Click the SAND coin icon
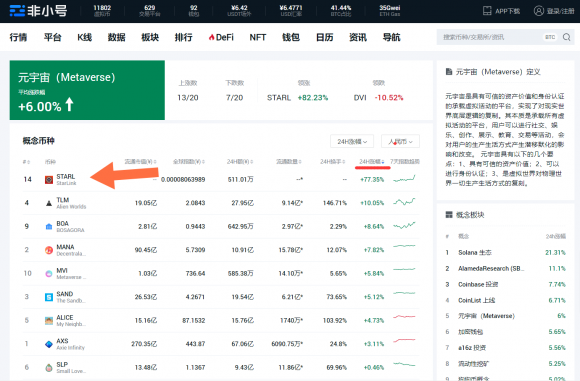The height and width of the screenshot is (381, 580). tap(49, 297)
